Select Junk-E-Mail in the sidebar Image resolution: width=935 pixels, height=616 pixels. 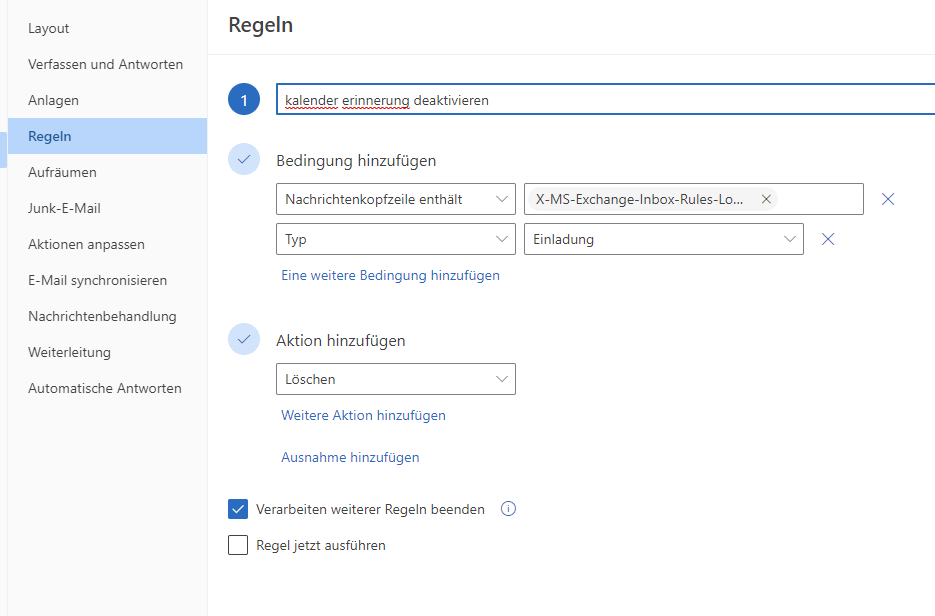pos(64,208)
